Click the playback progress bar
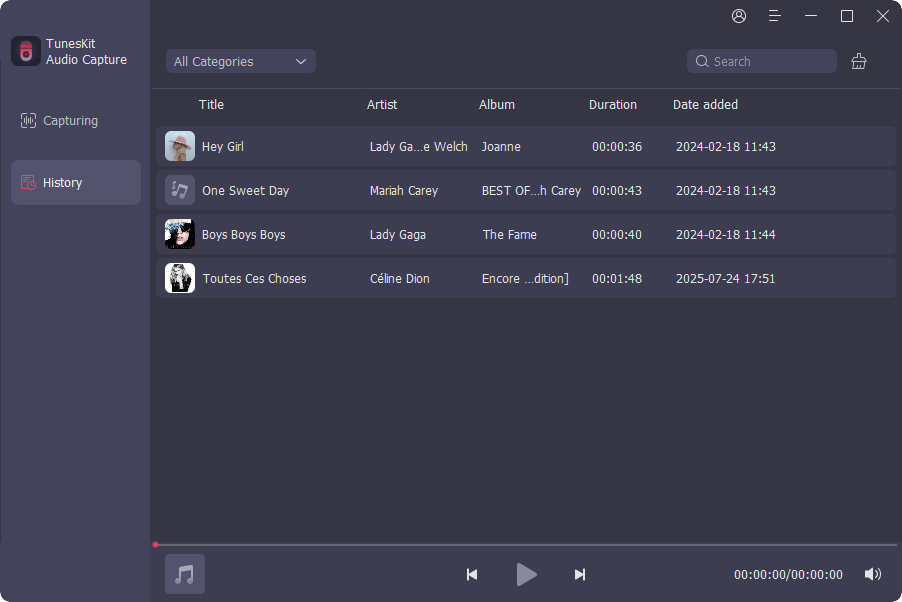Screen dimensions: 902x602 (526, 544)
